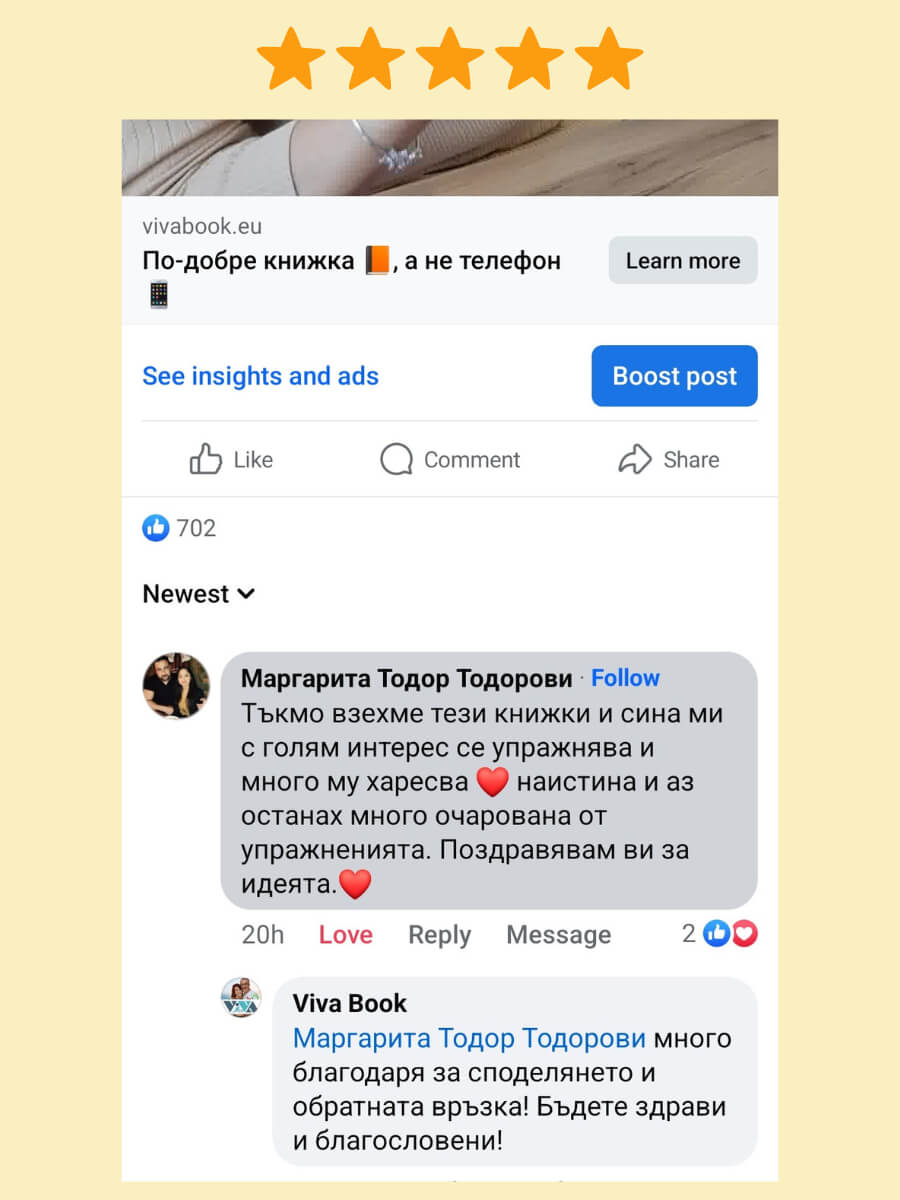Click the Share arrow icon

click(x=635, y=459)
